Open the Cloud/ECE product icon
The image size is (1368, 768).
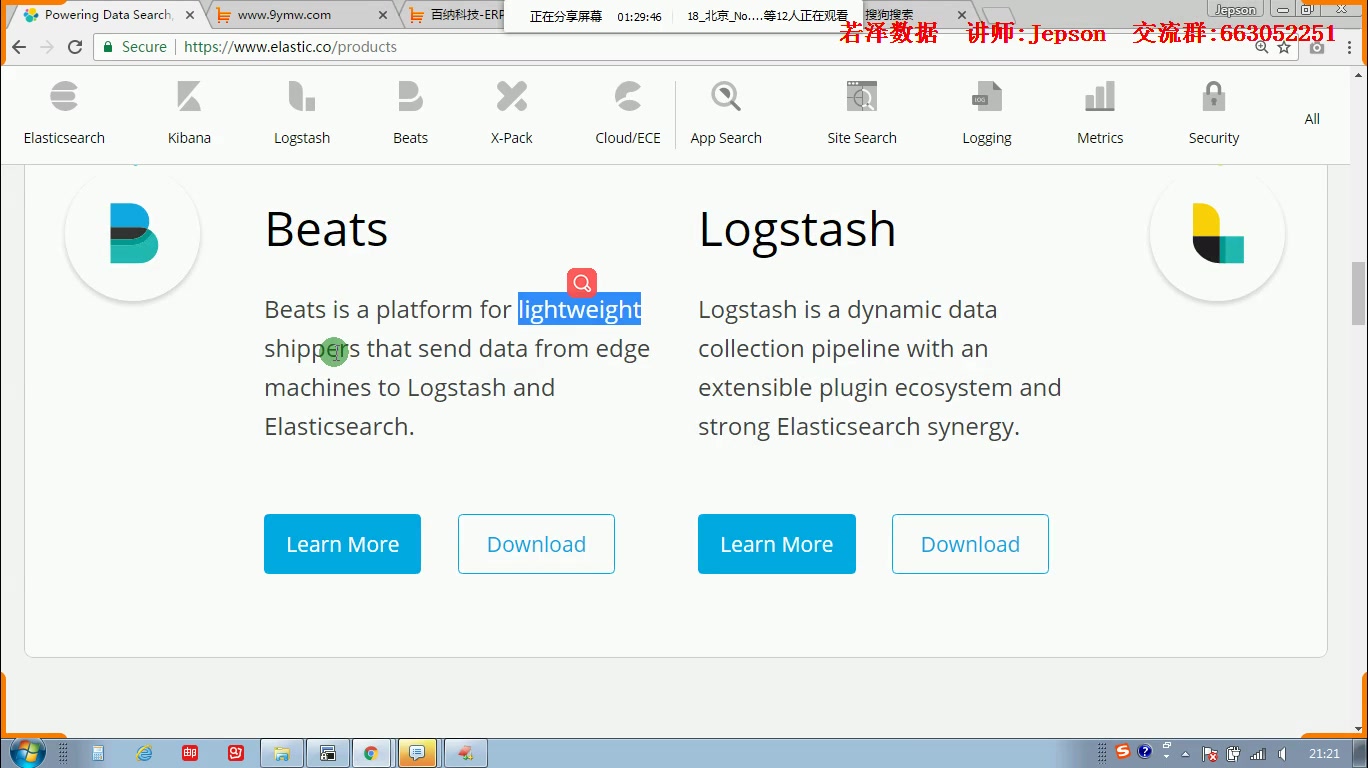pyautogui.click(x=628, y=97)
